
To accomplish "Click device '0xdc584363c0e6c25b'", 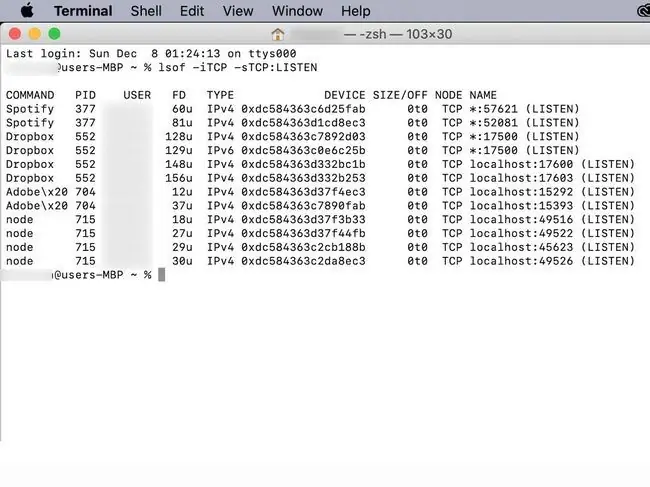I will click(303, 150).
